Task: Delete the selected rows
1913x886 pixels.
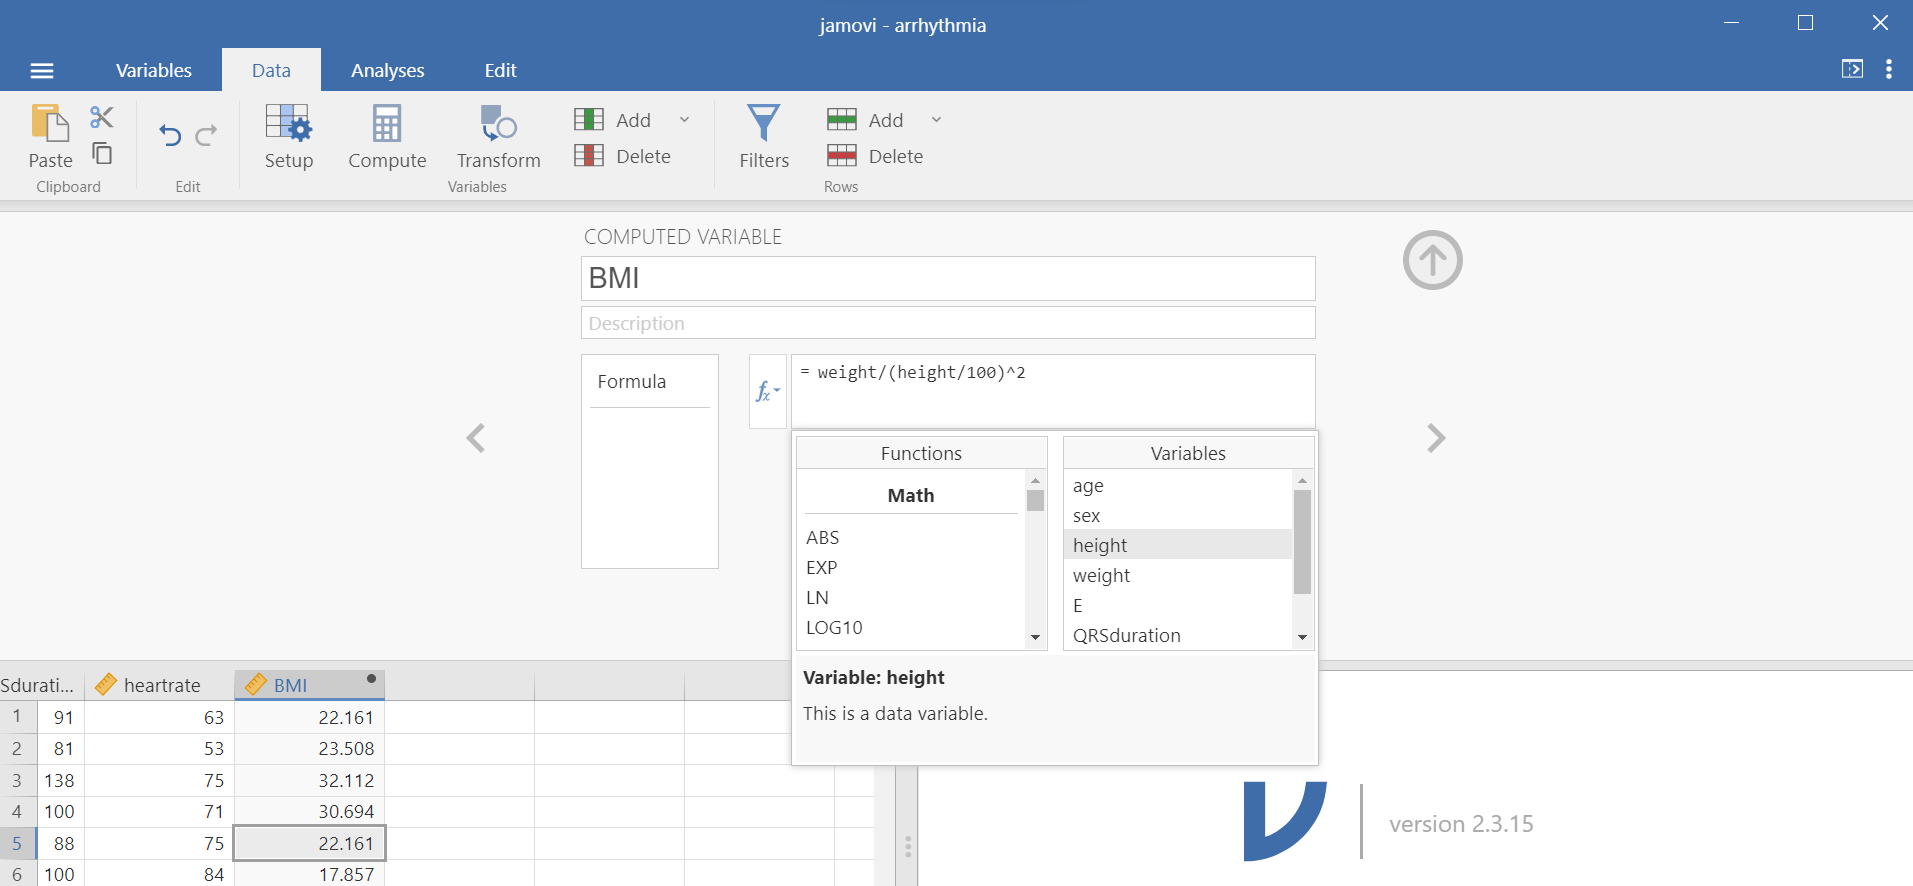Action: click(875, 156)
